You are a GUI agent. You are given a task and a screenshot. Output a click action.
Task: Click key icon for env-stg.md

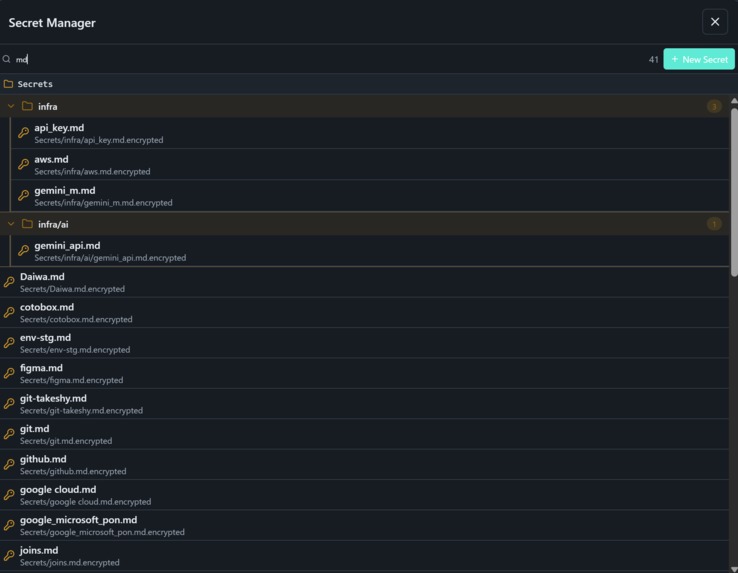(x=9, y=343)
